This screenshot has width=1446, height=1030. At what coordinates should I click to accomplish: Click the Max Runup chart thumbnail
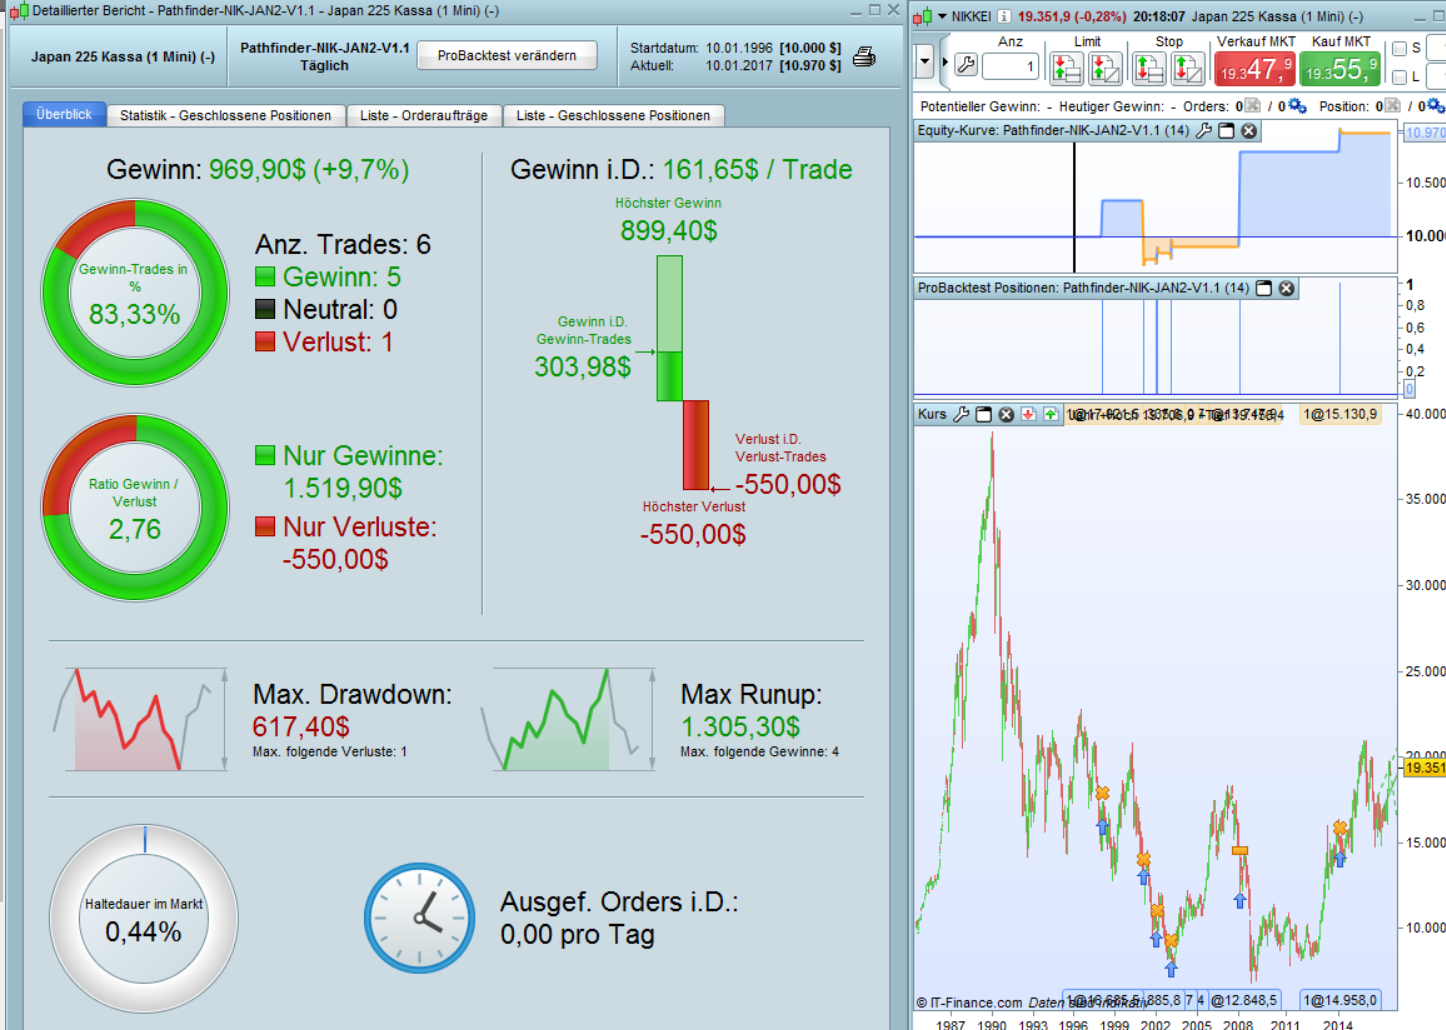coord(568,719)
